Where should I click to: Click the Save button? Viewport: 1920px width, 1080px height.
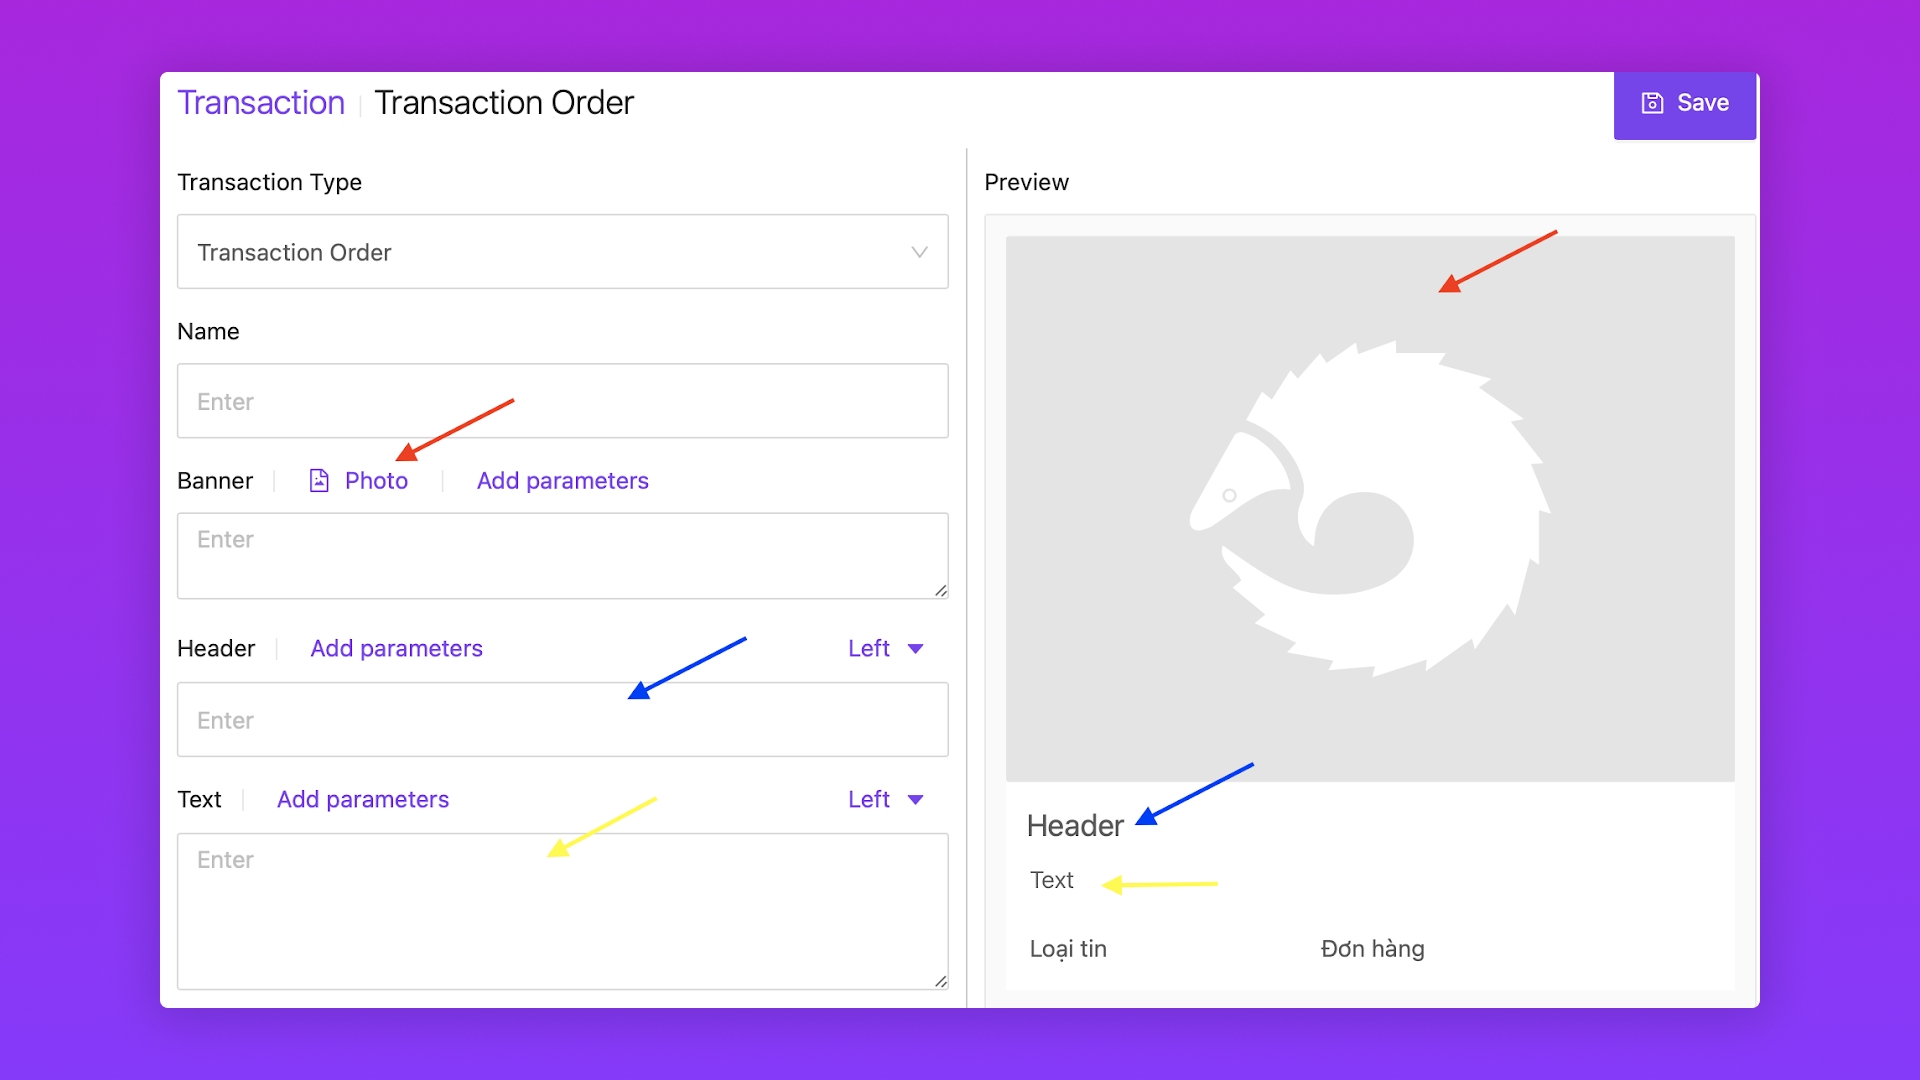(x=1685, y=104)
